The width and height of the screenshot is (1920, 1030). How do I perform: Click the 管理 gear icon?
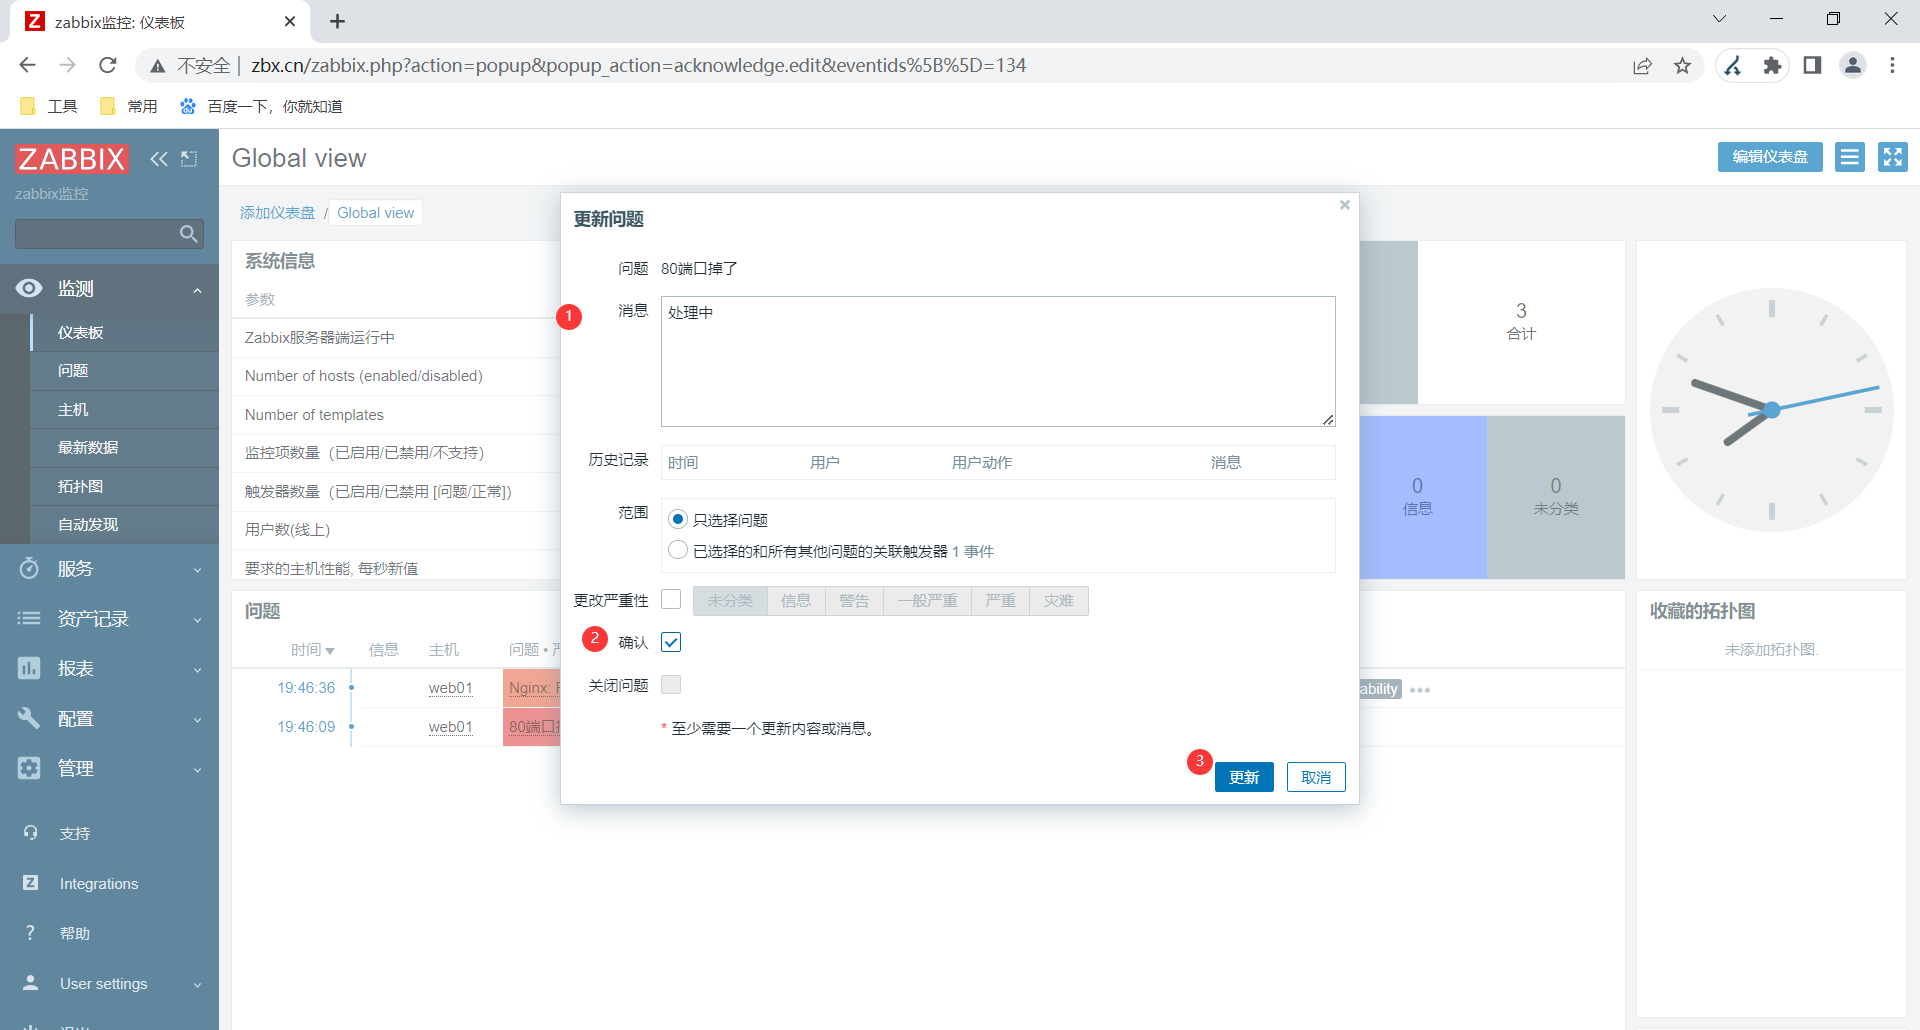pos(29,768)
